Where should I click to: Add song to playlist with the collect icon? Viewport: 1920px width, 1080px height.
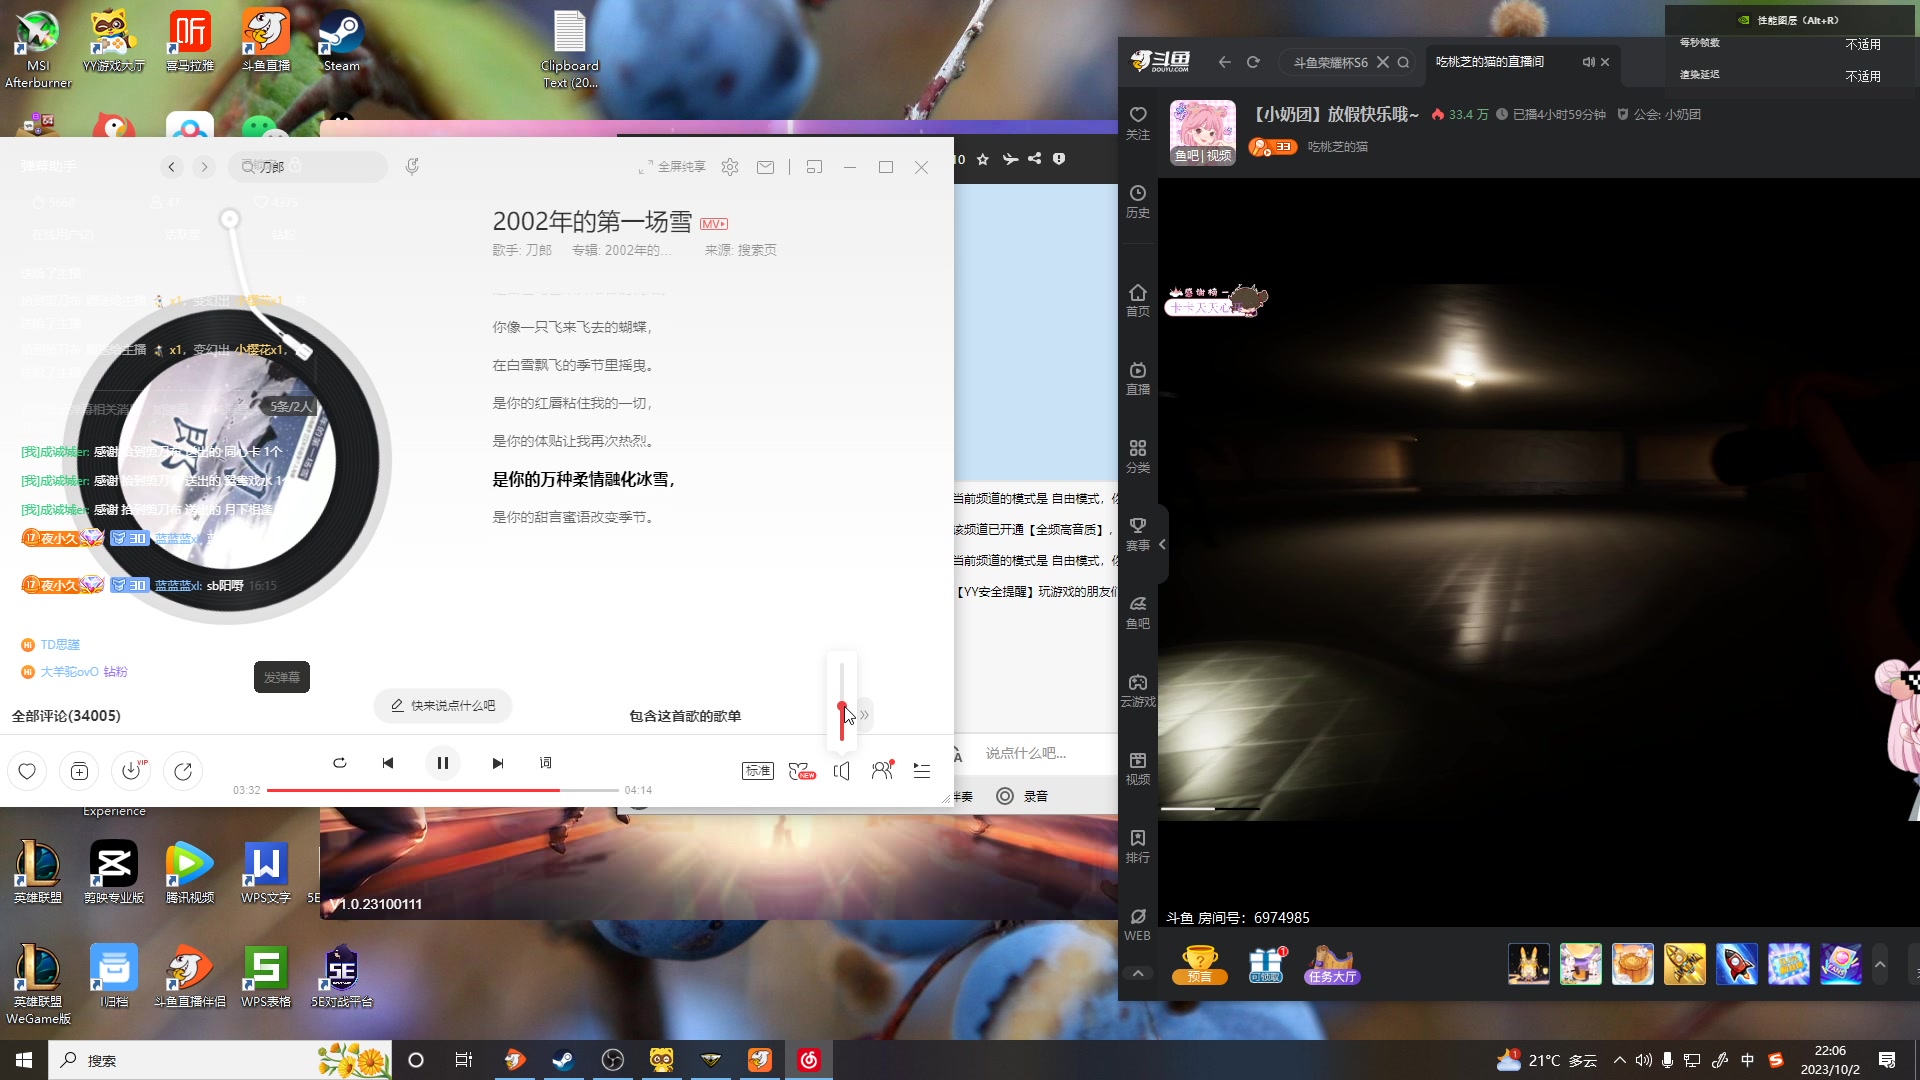pyautogui.click(x=79, y=771)
